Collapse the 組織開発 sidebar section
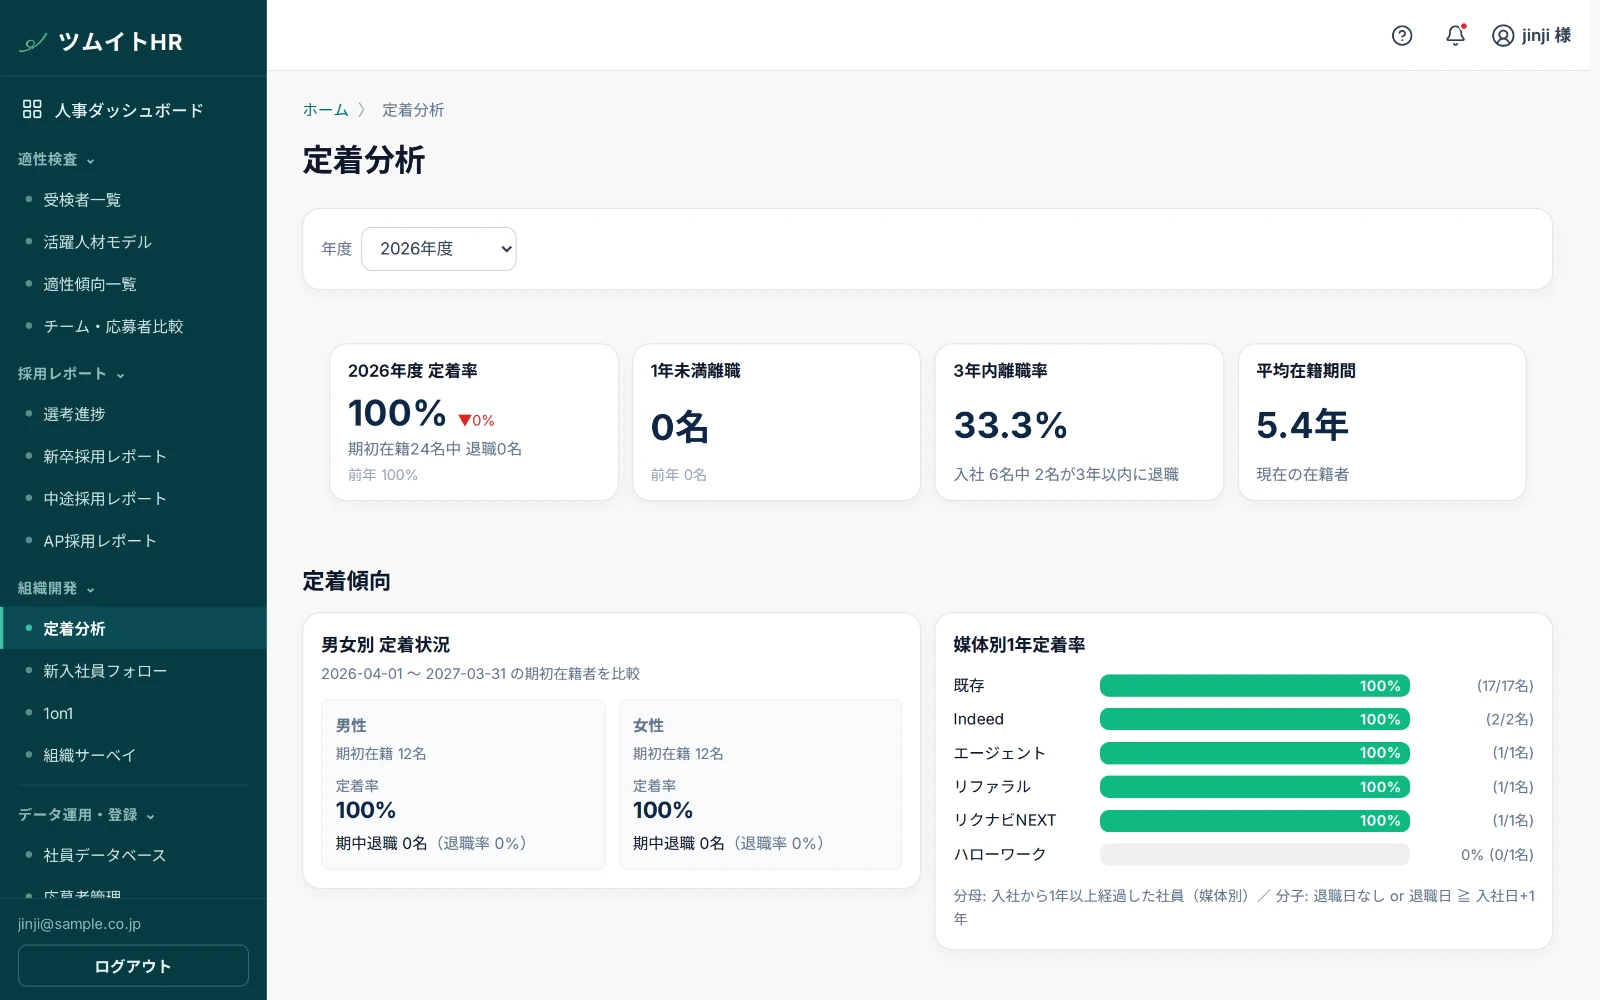1600x1000 pixels. click(57, 589)
